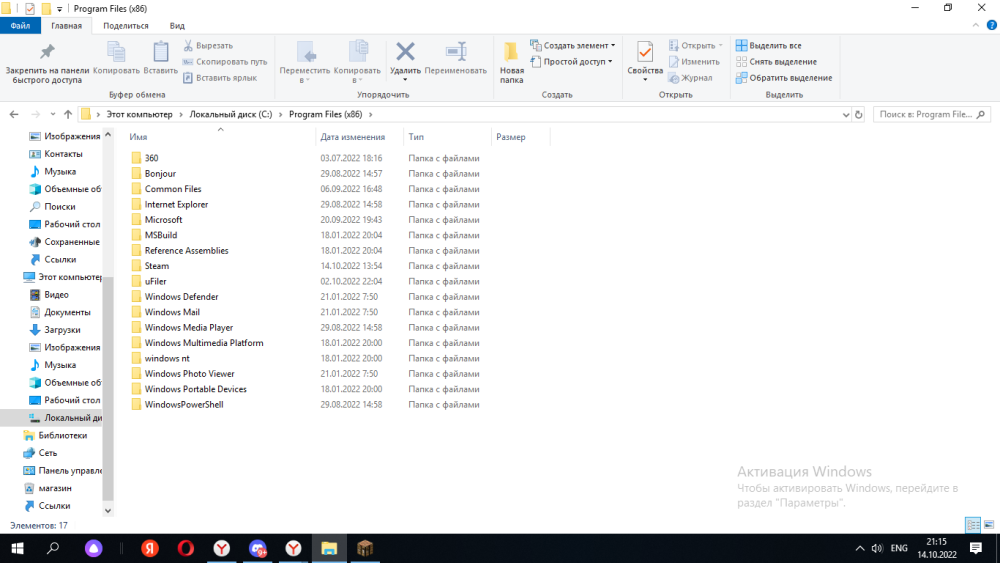Open the Open (Открыть) dropdown arrow

[x=721, y=45]
